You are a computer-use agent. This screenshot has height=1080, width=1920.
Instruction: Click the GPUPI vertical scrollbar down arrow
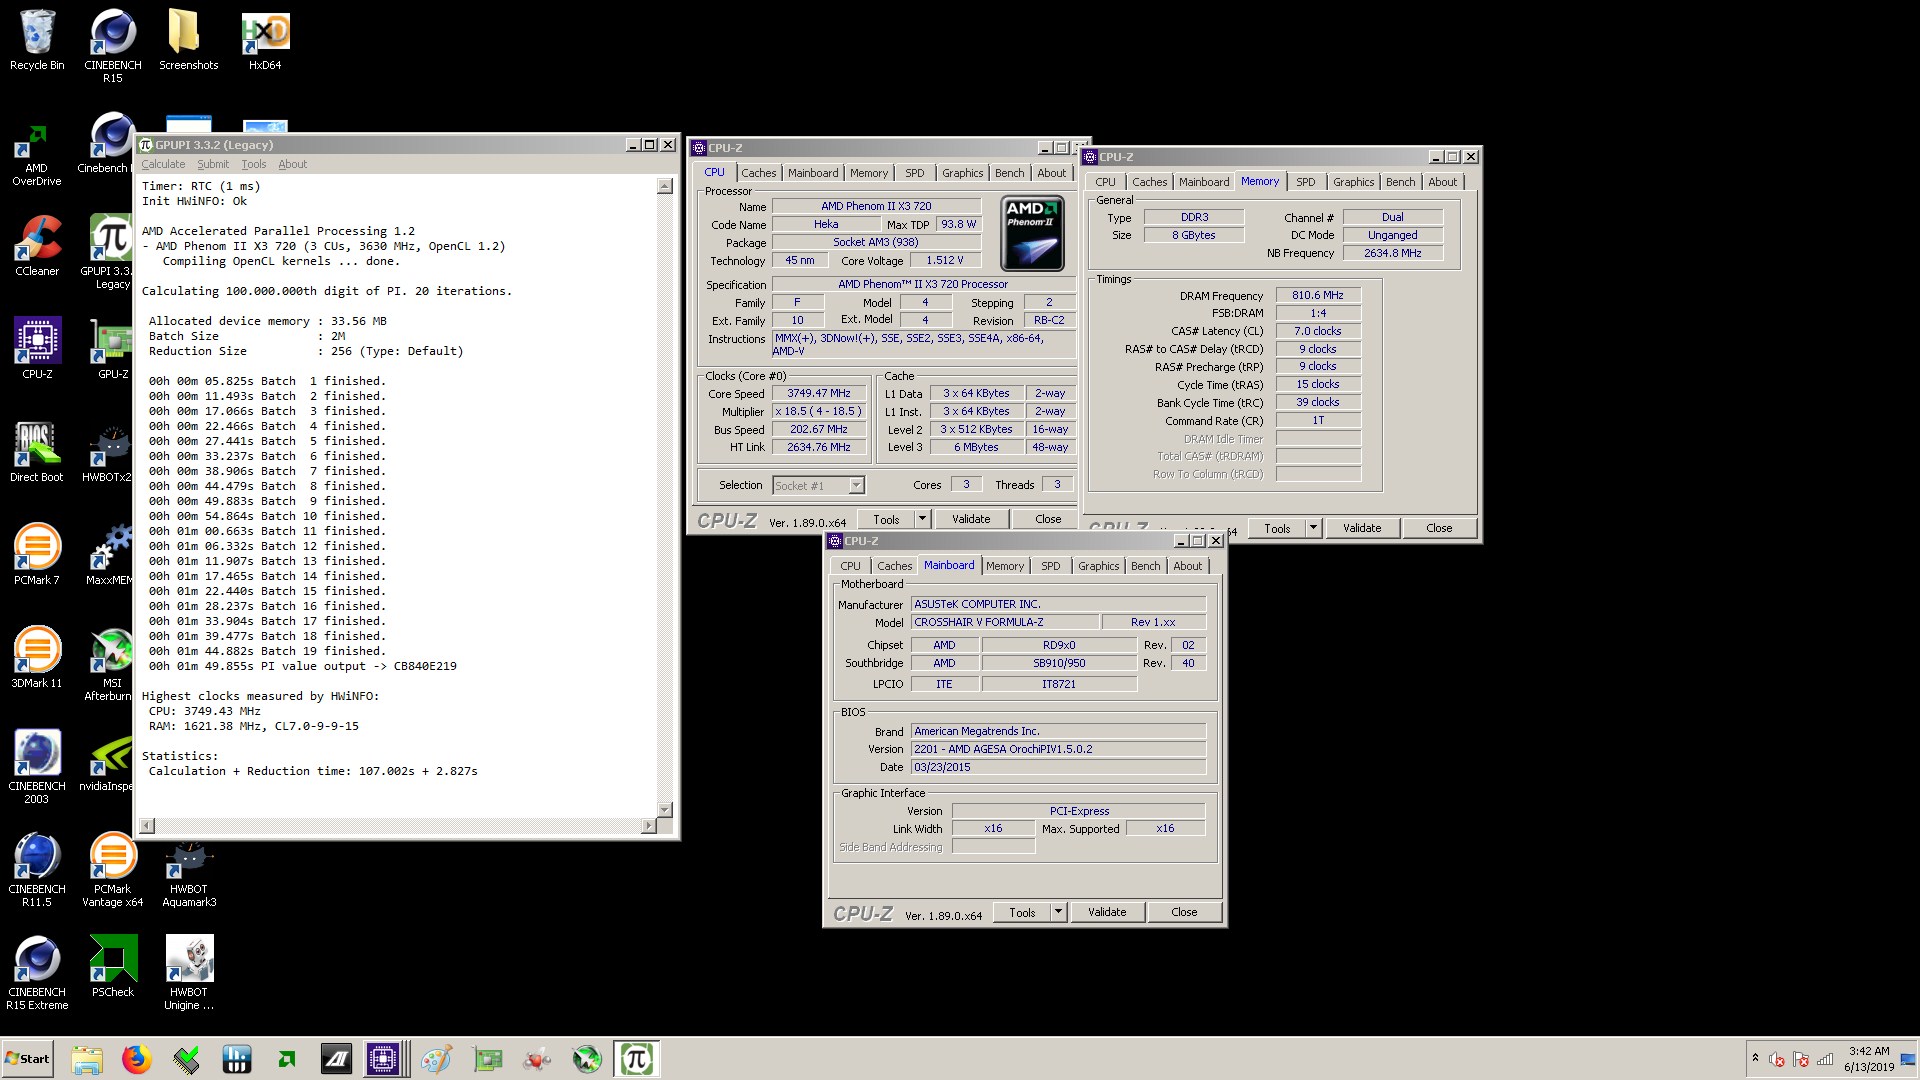(x=665, y=809)
